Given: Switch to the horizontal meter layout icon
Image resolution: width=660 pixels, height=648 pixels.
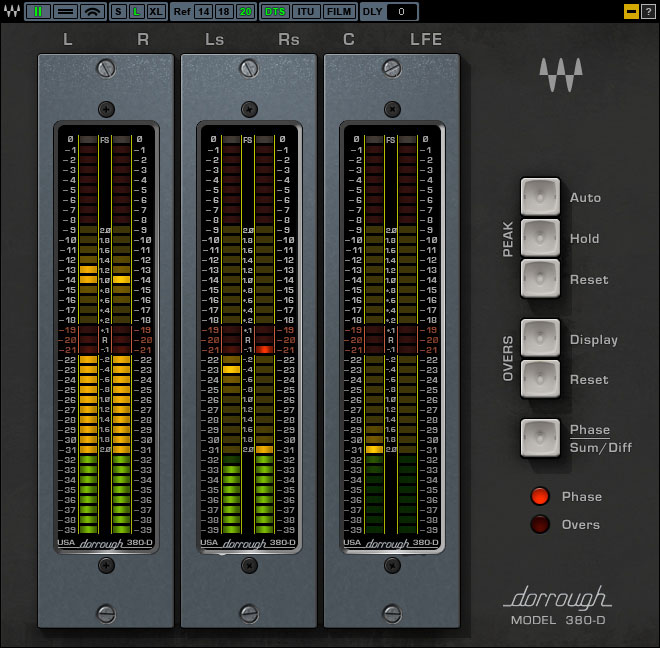Looking at the screenshot, I should [65, 11].
